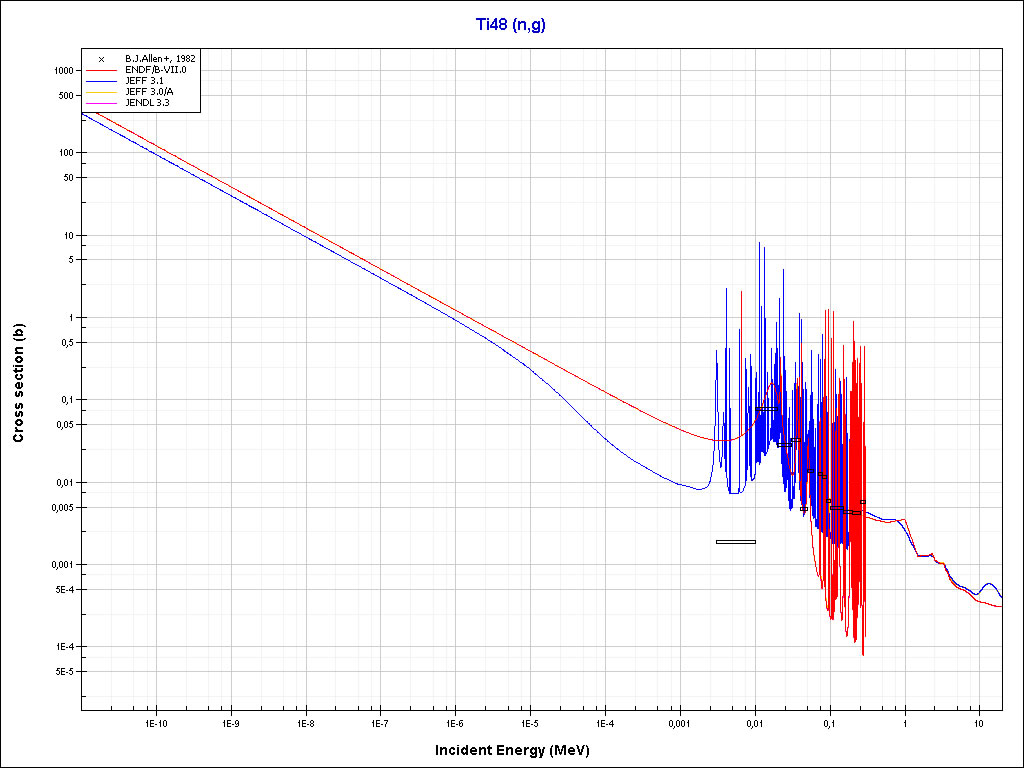1024x768 pixels.
Task: Select the JENDL 3.3 legend label
Action: coord(146,102)
